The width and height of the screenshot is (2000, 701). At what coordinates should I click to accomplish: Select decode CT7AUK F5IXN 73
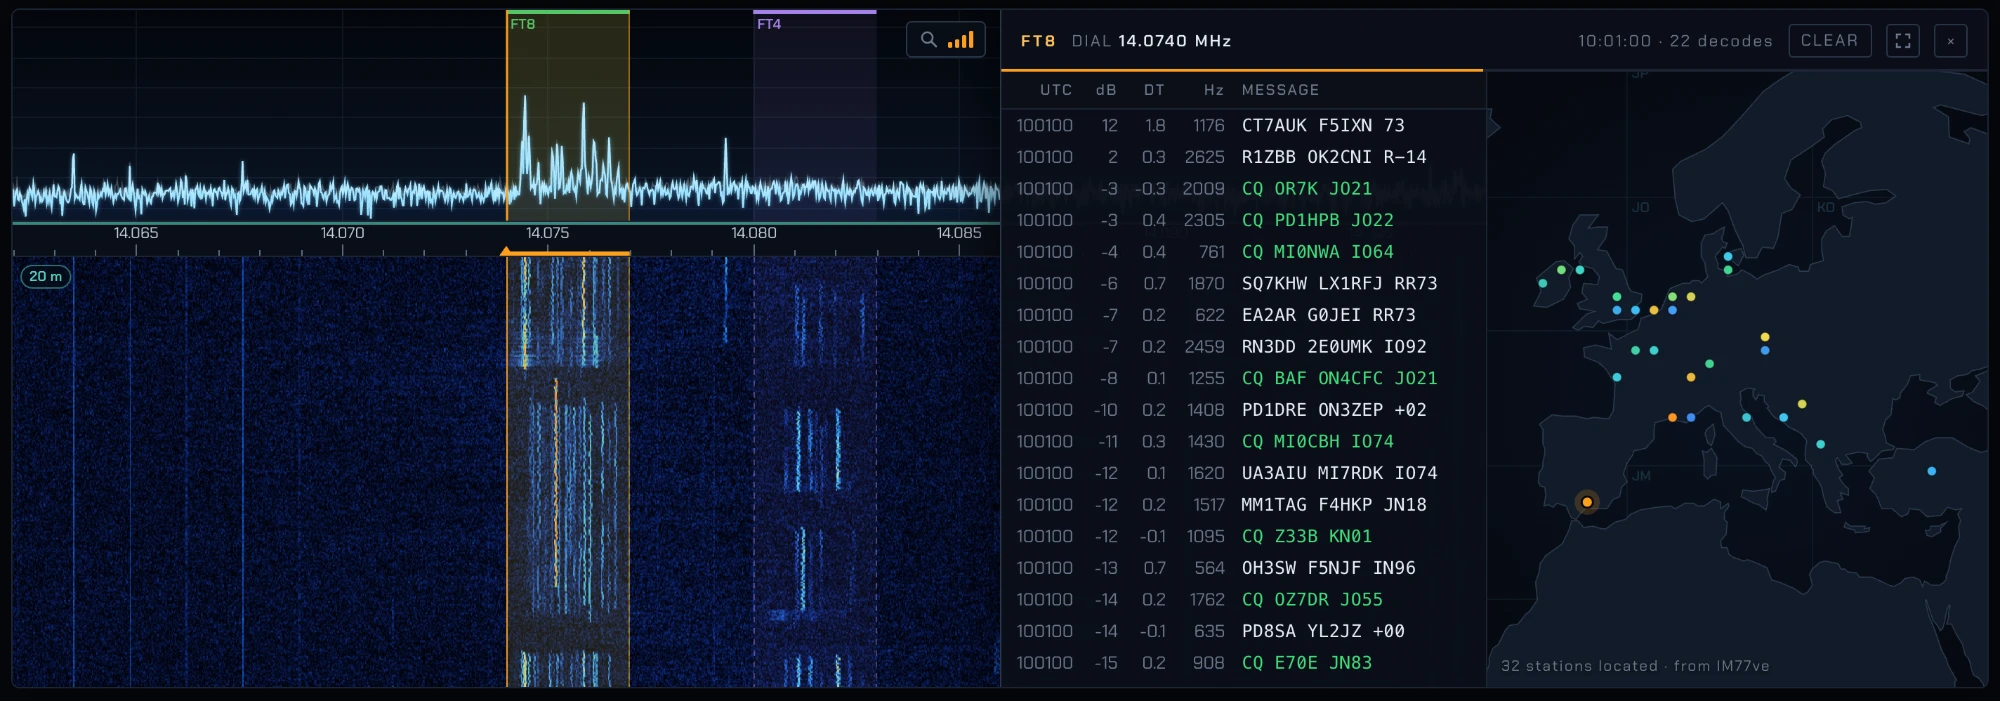(1242, 125)
